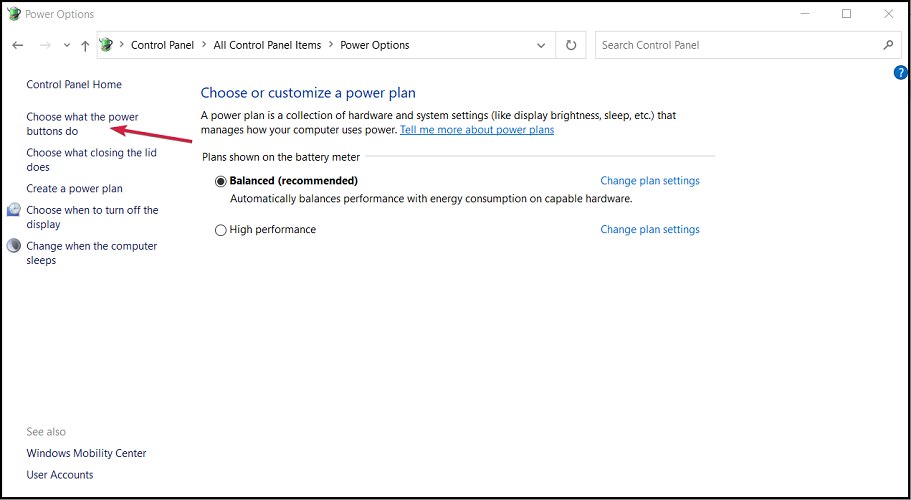
Task: Click the Power Options icon in address bar
Action: [107, 45]
